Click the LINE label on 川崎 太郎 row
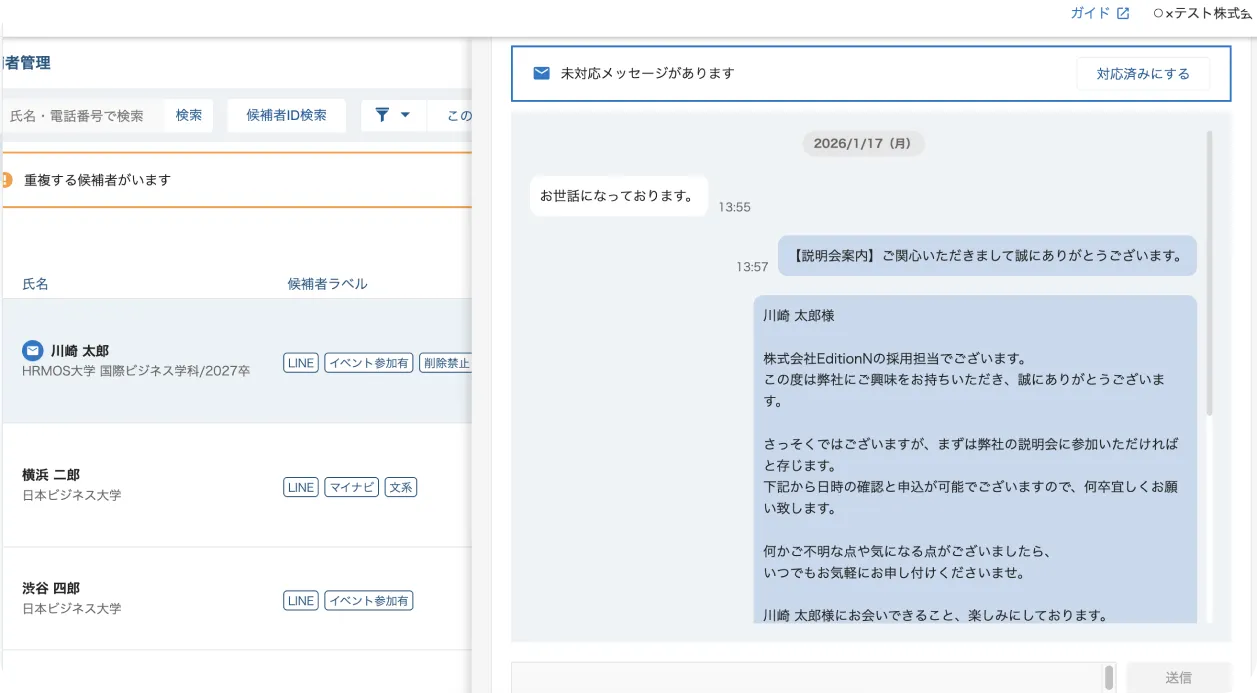 pos(301,363)
